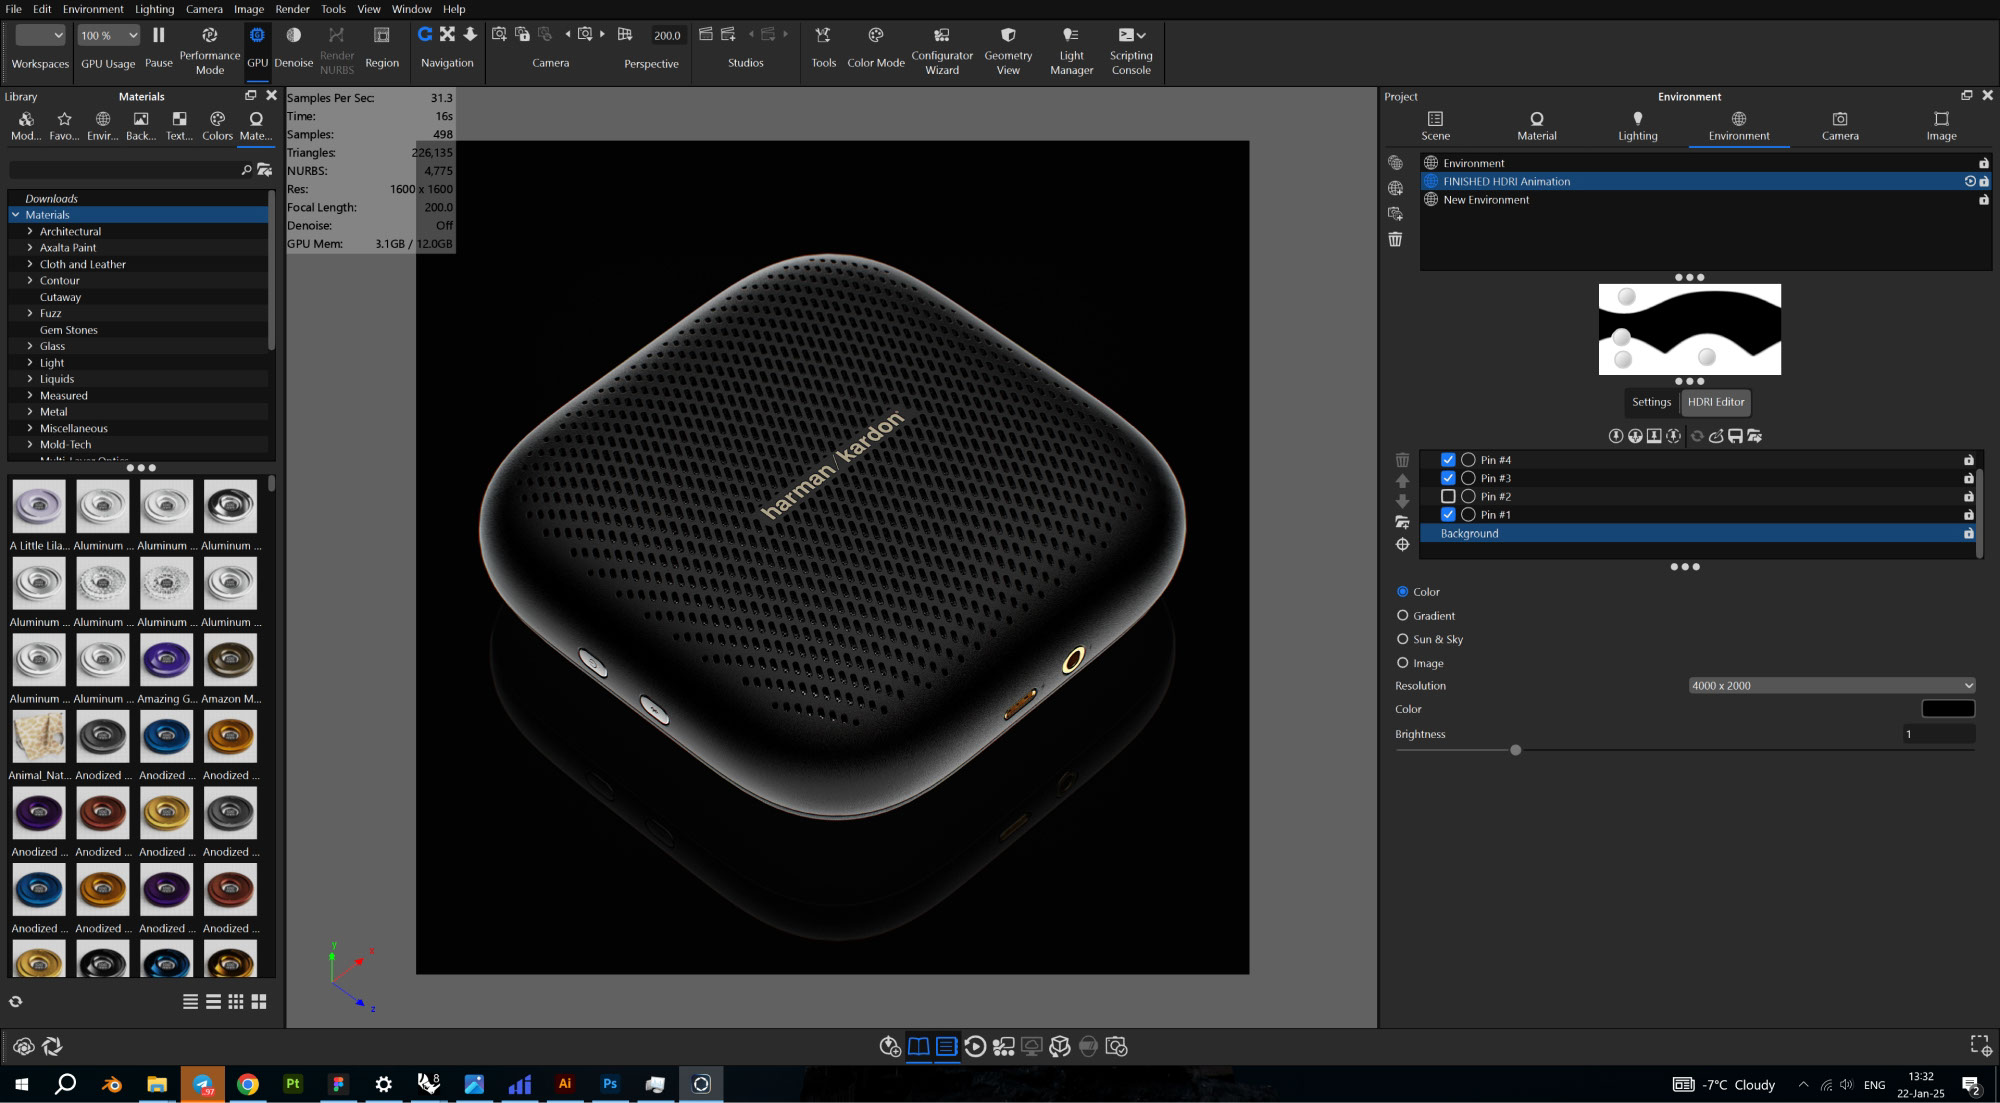Open the Resolution dropdown
This screenshot has width=2000, height=1103.
[1831, 686]
